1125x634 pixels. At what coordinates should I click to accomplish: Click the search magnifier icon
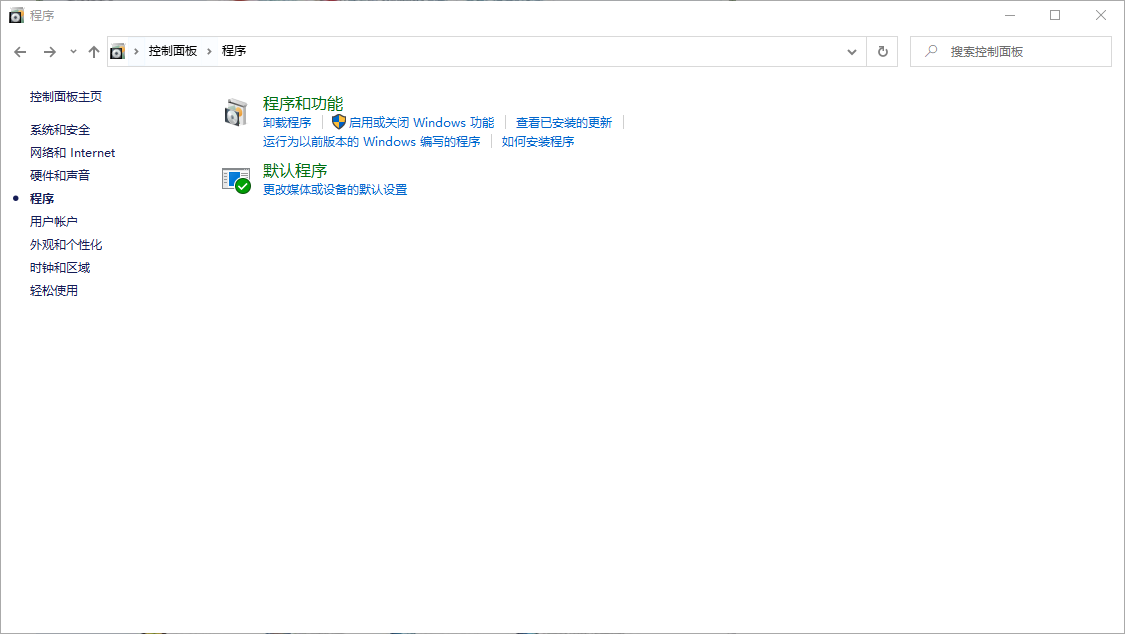pyautogui.click(x=929, y=51)
